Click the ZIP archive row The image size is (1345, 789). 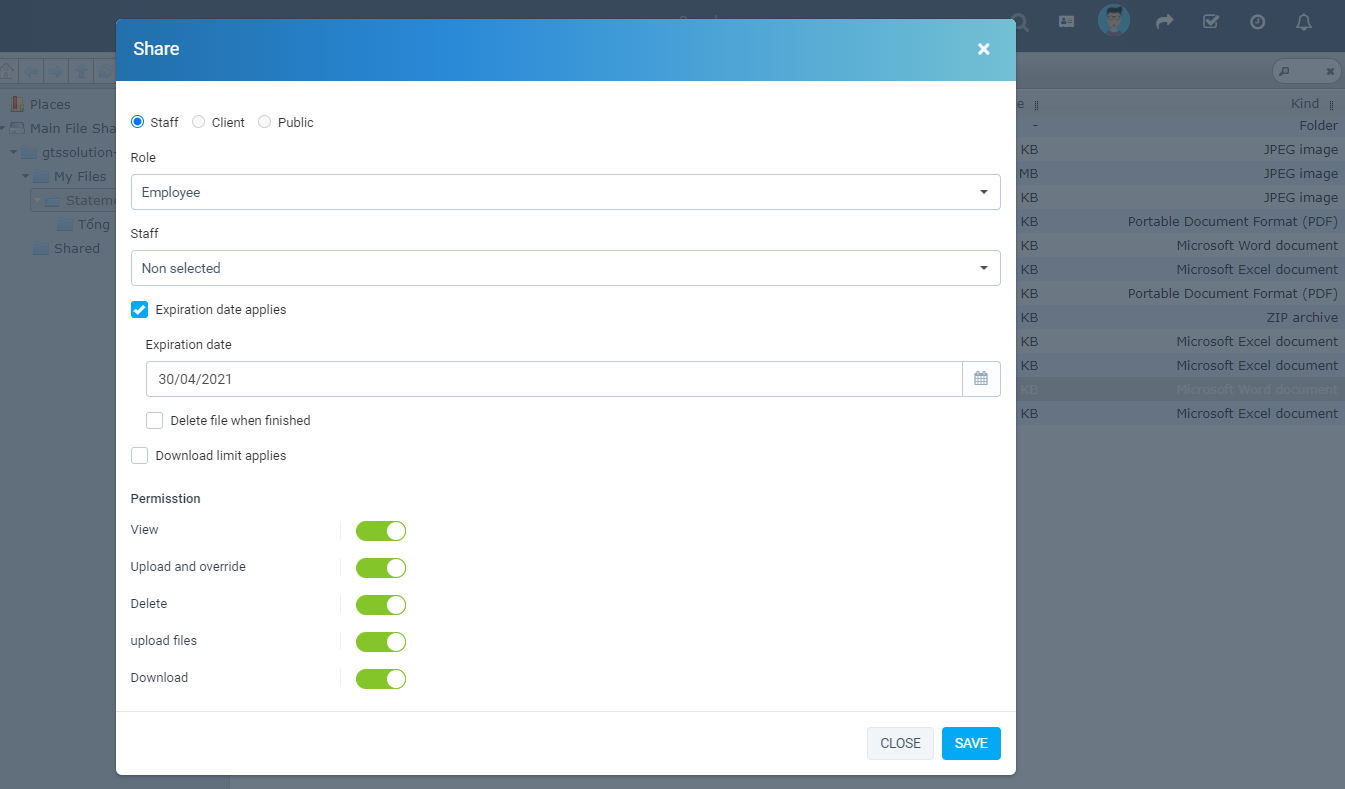point(1180,318)
